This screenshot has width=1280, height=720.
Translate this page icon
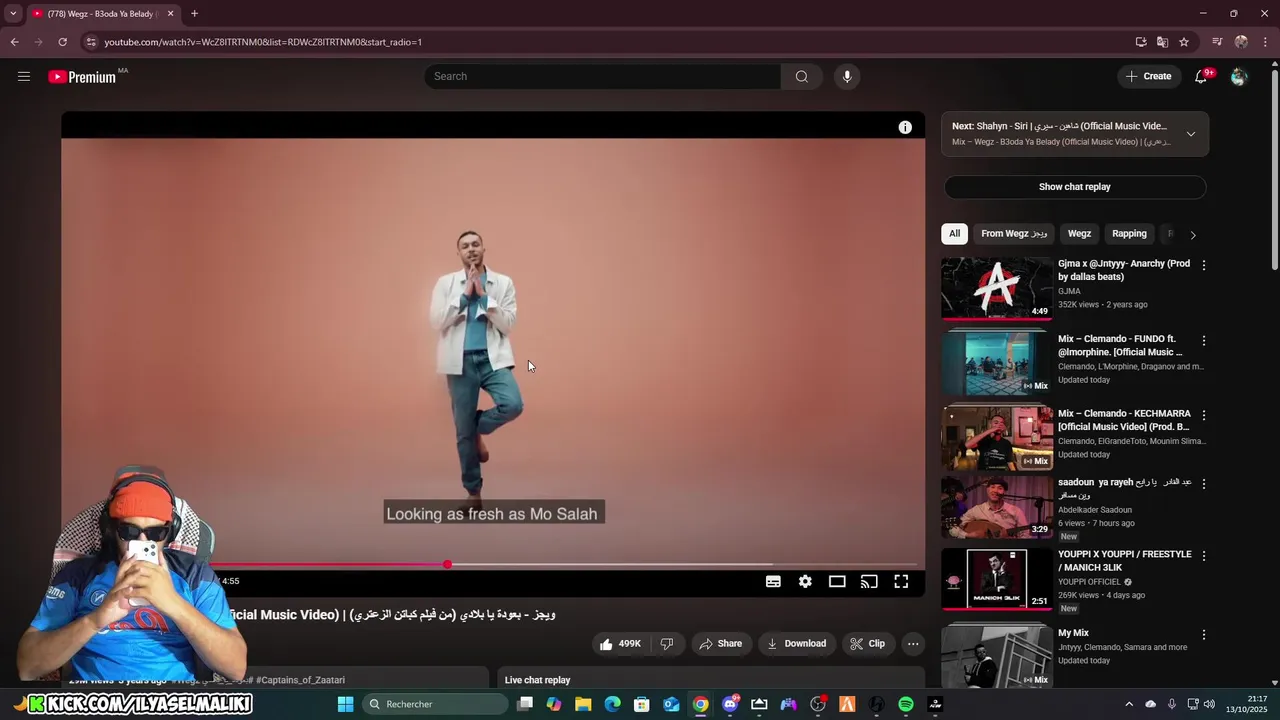[1162, 42]
